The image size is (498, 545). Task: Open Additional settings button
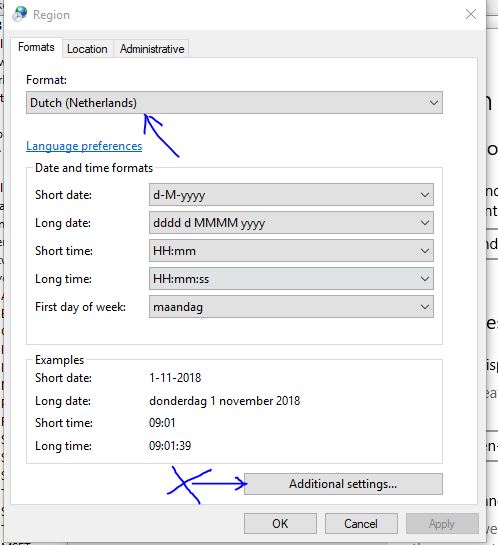tap(343, 484)
